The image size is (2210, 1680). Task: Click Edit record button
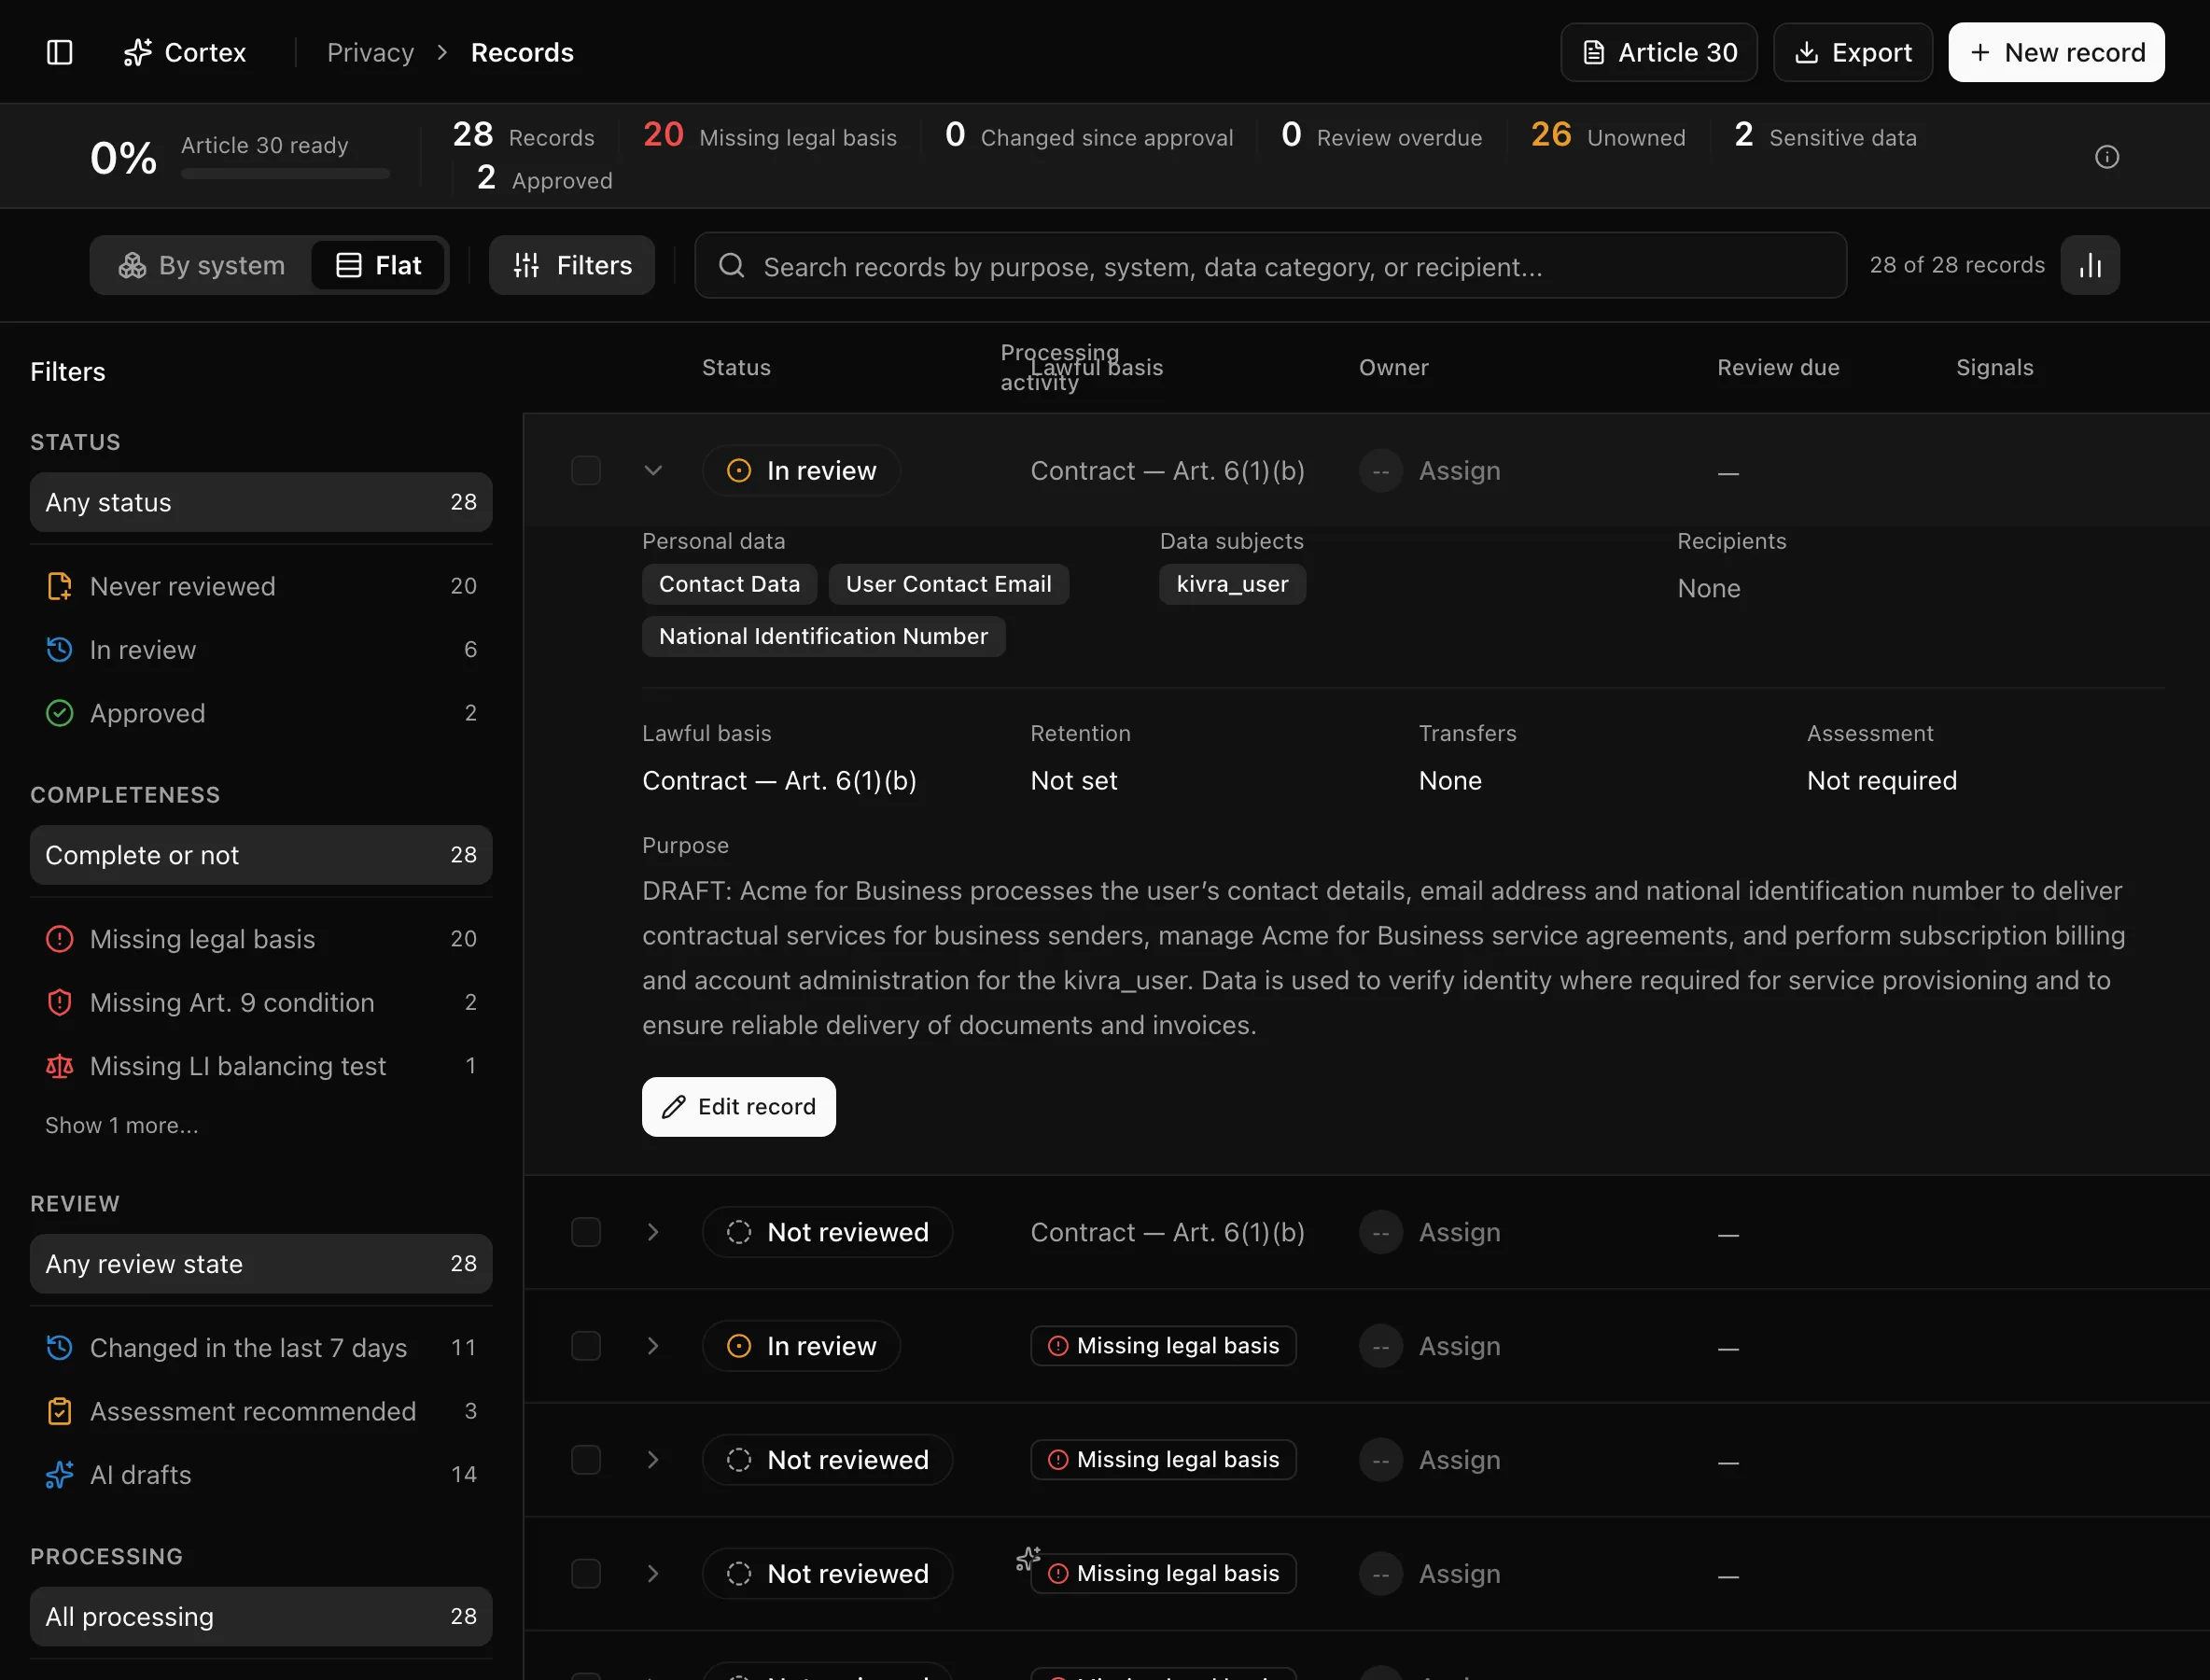click(739, 1107)
